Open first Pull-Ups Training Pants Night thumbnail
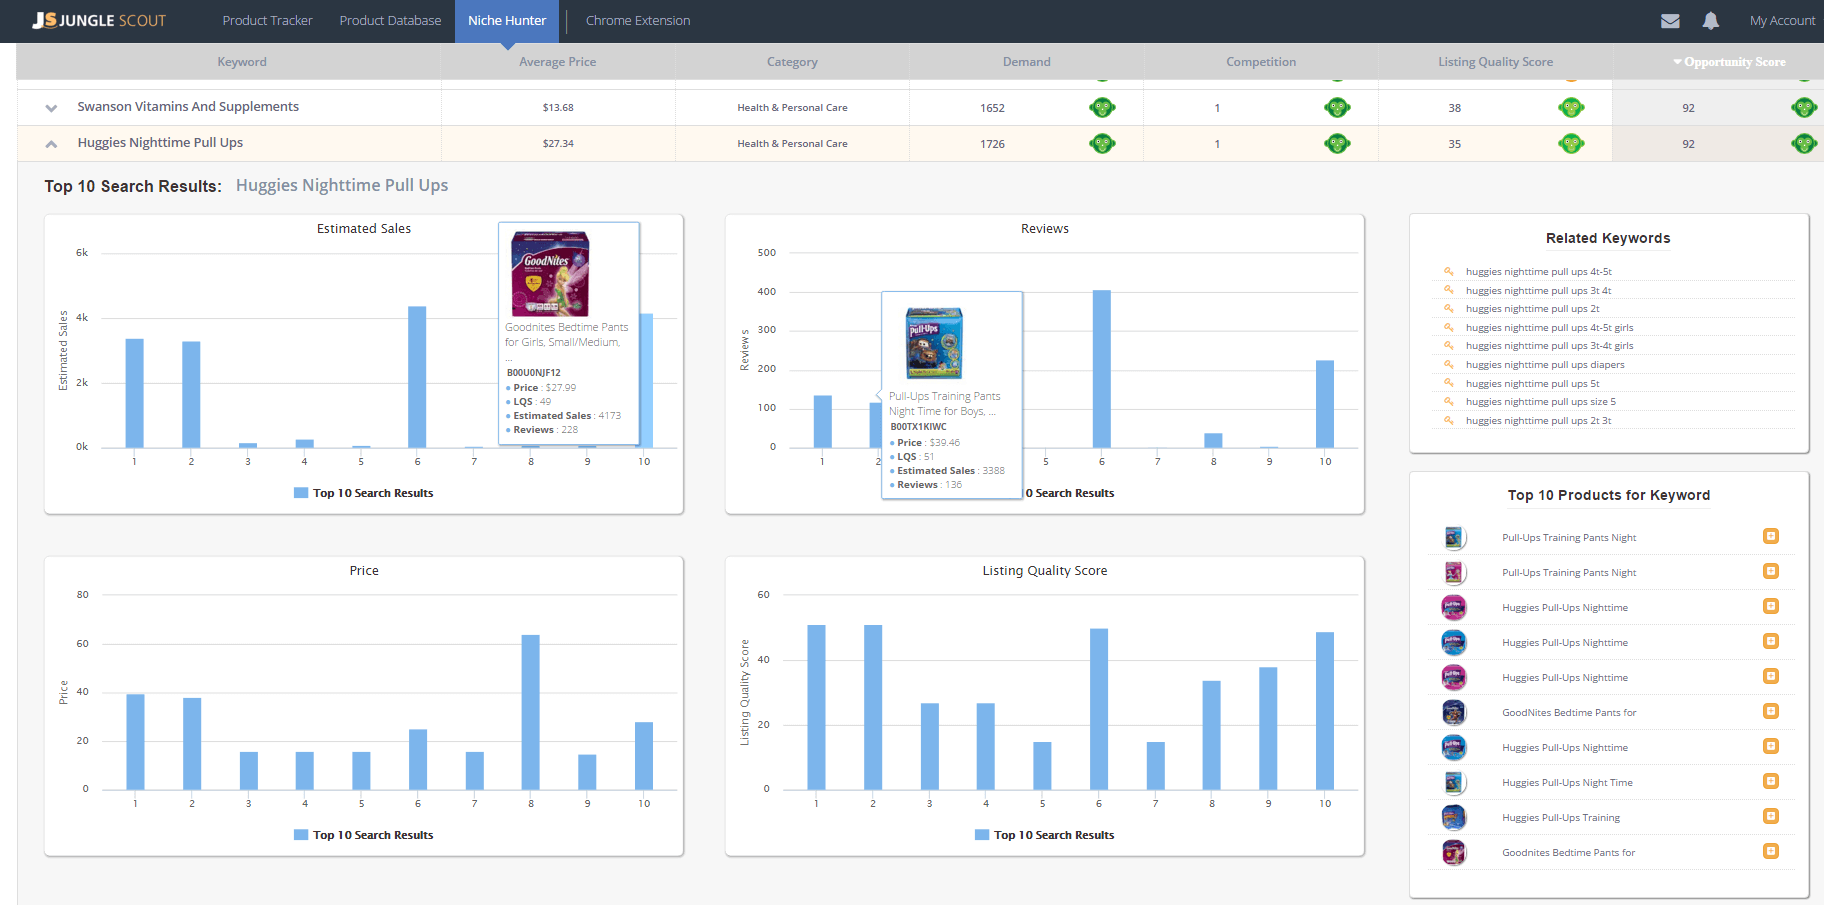 click(x=1454, y=538)
